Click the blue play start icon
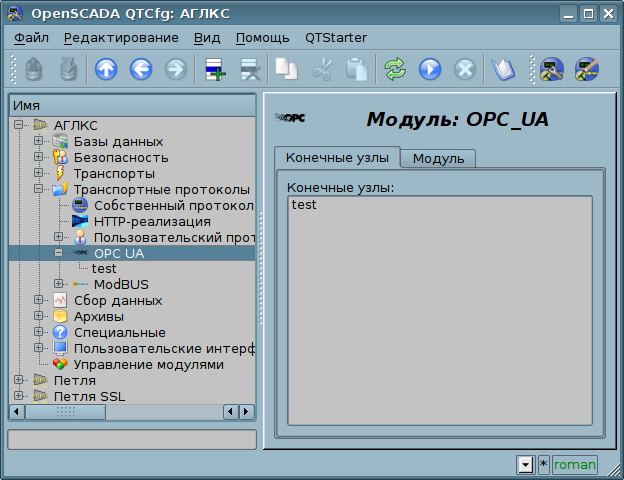Image resolution: width=624 pixels, height=480 pixels. (430, 69)
